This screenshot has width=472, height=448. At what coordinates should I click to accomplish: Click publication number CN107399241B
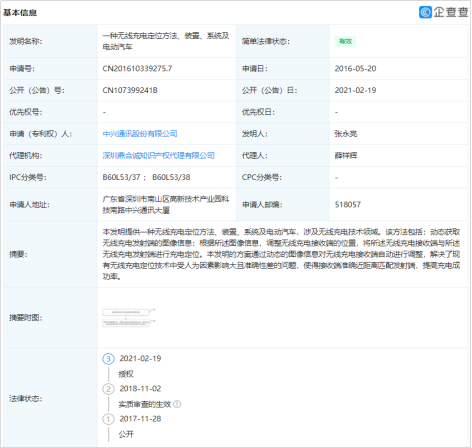tap(130, 90)
